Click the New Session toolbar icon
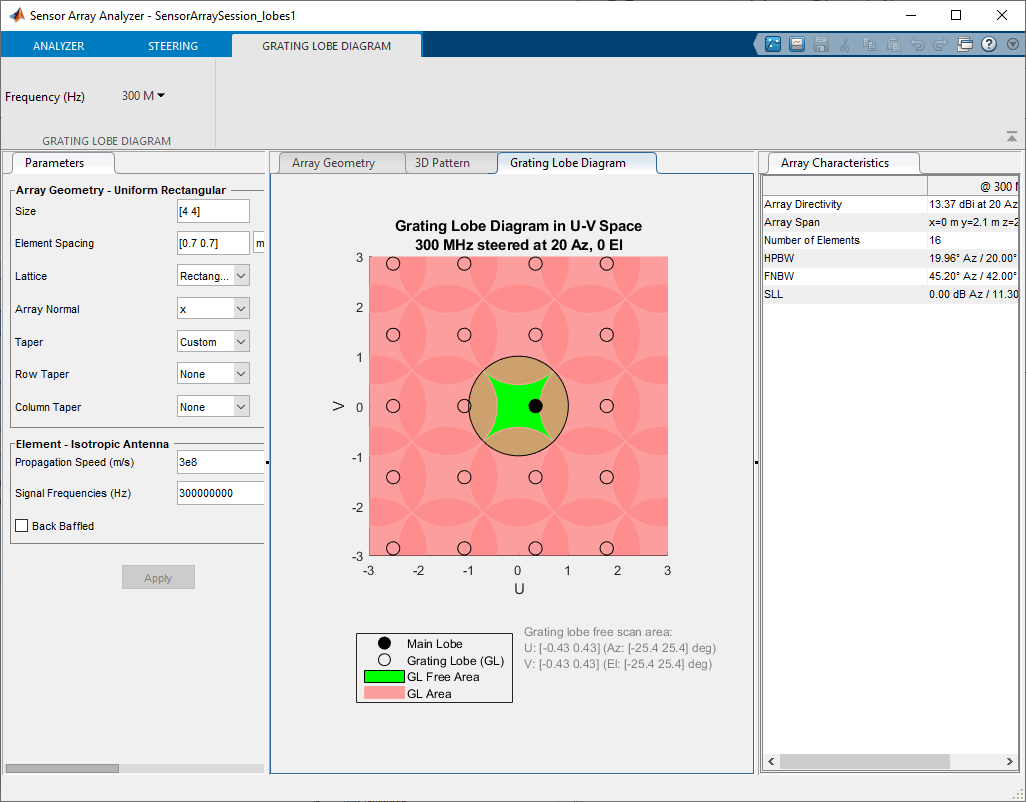Viewport: 1026px width, 802px height. [x=773, y=44]
